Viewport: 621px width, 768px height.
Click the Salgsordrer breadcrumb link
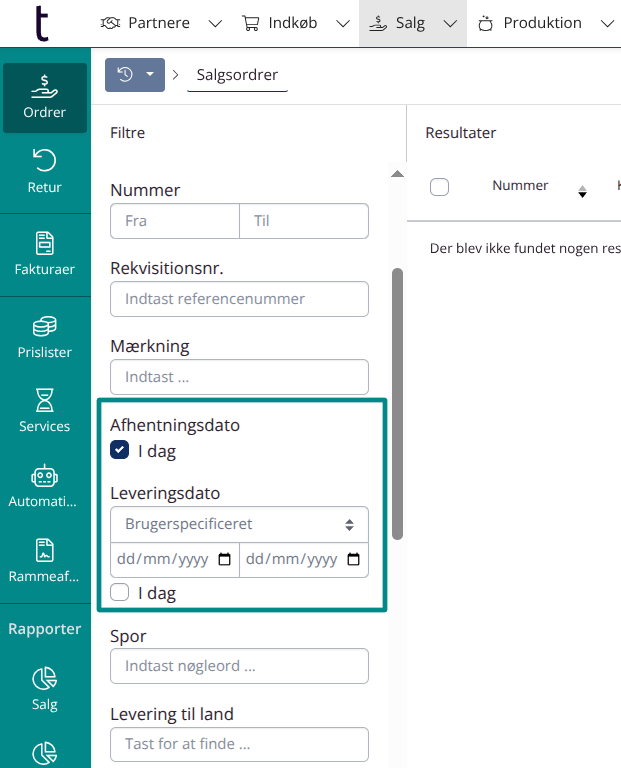click(x=237, y=75)
